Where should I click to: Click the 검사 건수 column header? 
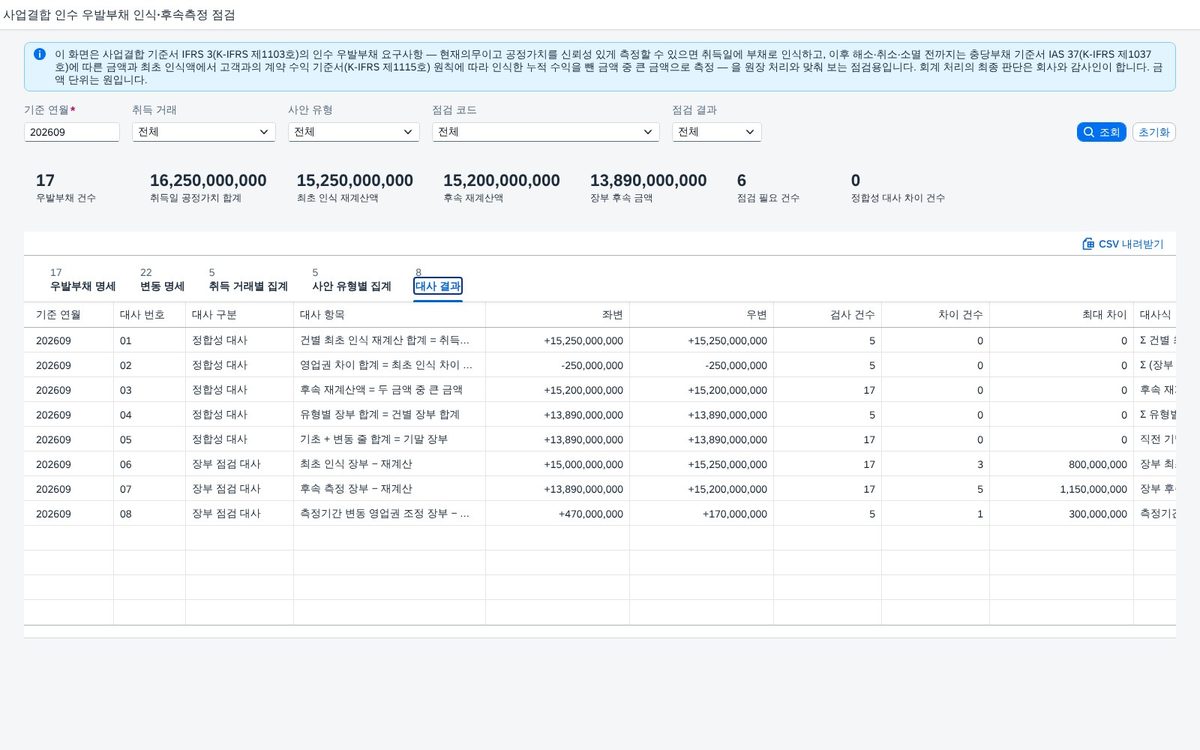pos(828,315)
